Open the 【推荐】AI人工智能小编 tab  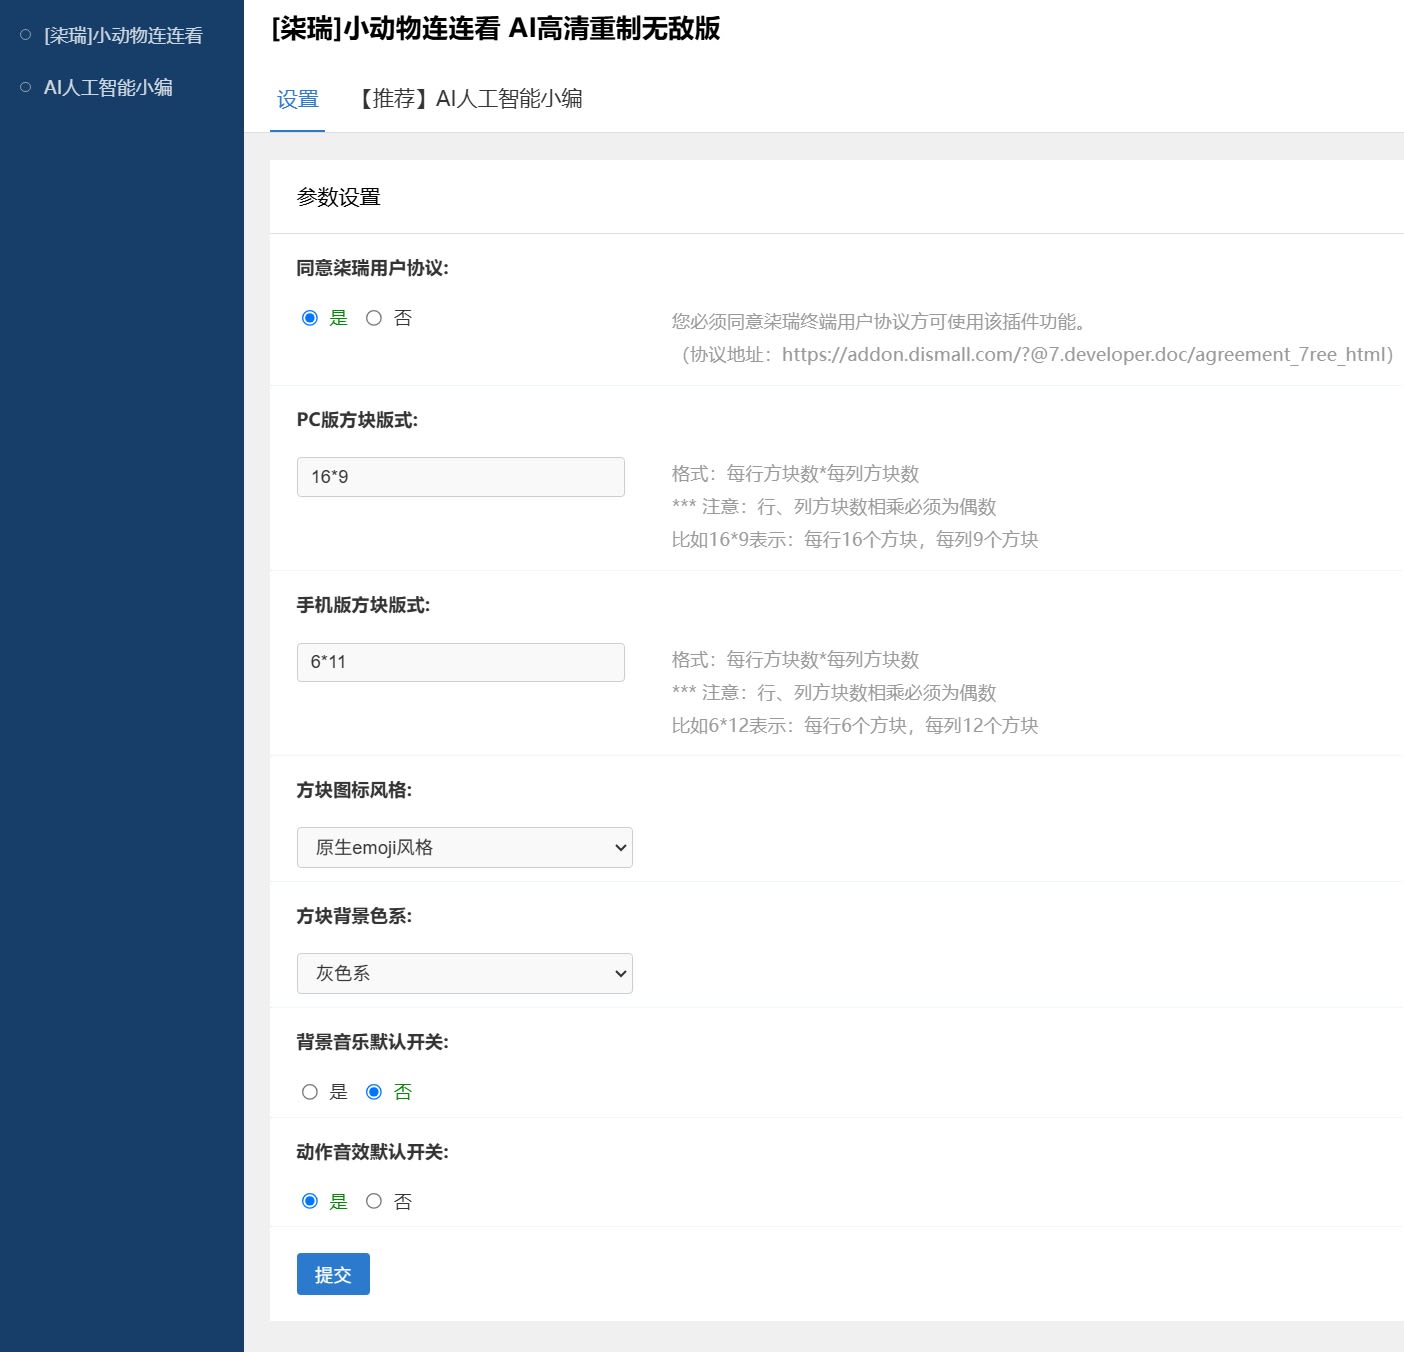coord(470,100)
